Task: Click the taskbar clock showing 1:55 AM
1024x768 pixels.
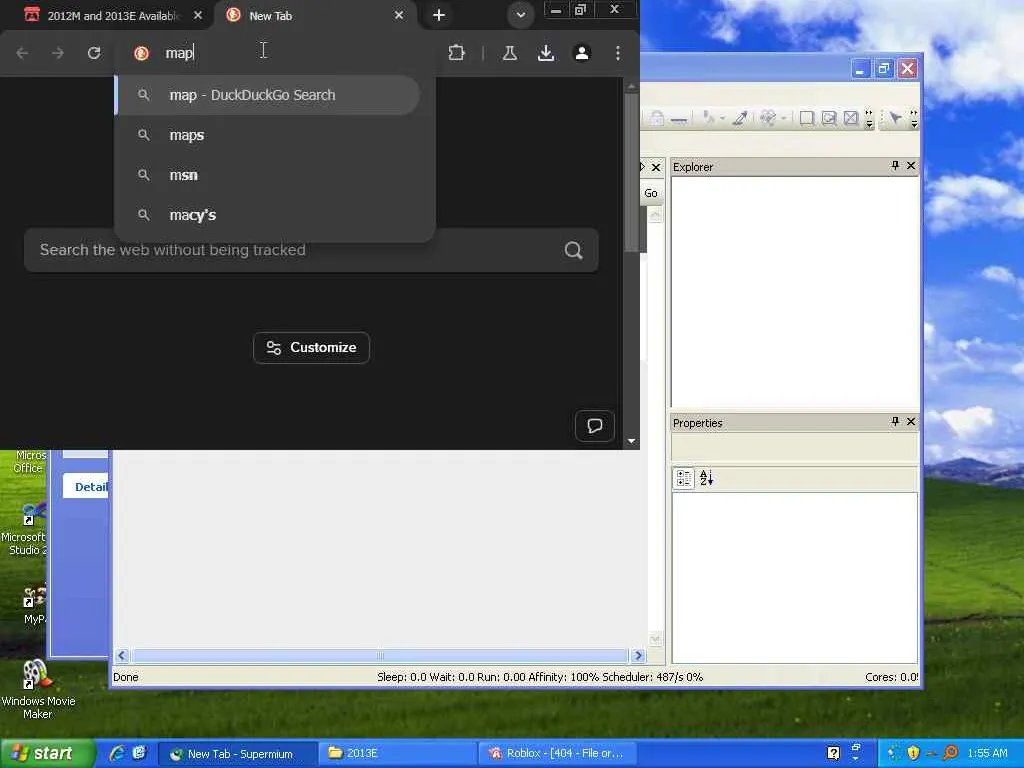Action: 987,754
